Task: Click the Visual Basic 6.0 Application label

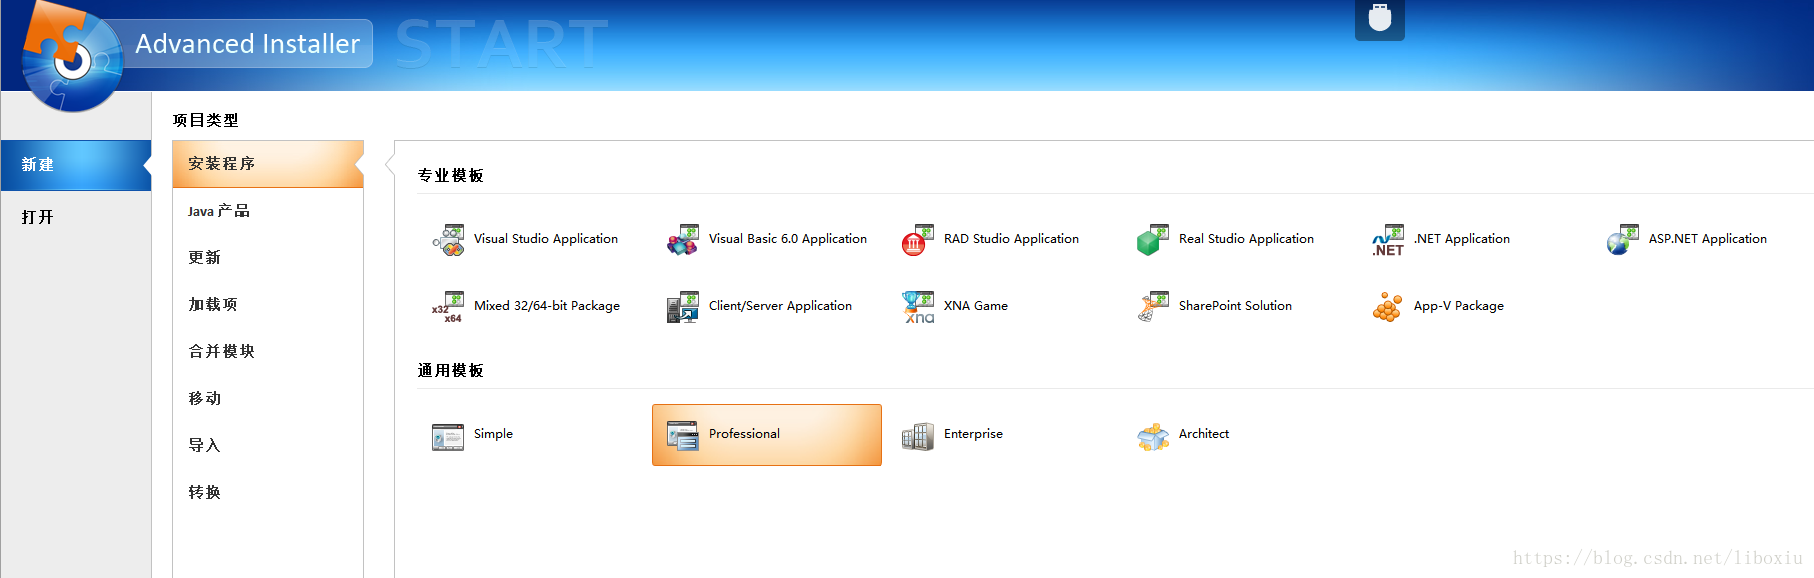Action: 788,239
